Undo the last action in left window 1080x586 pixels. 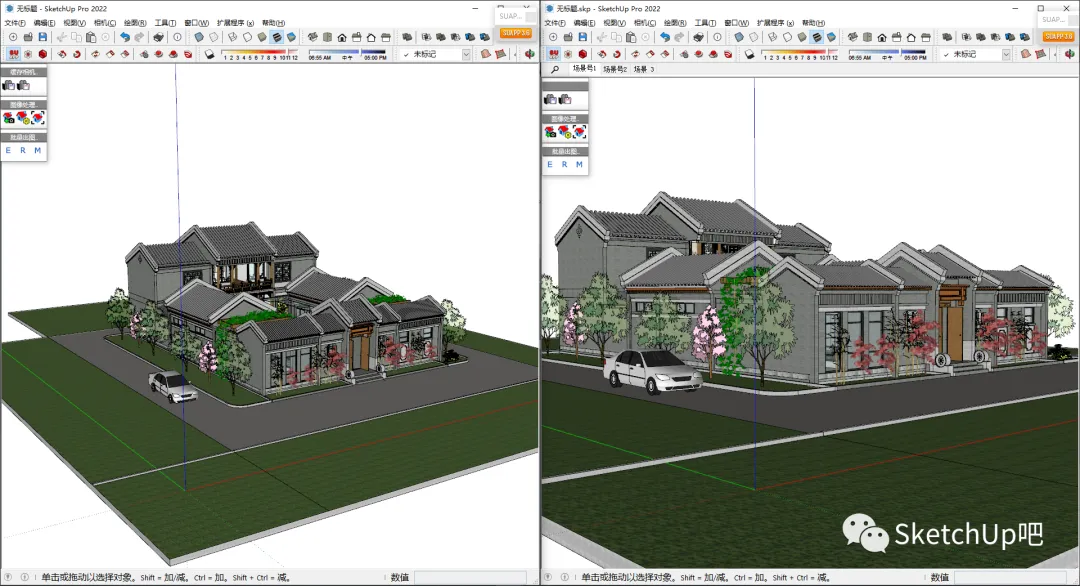125,37
